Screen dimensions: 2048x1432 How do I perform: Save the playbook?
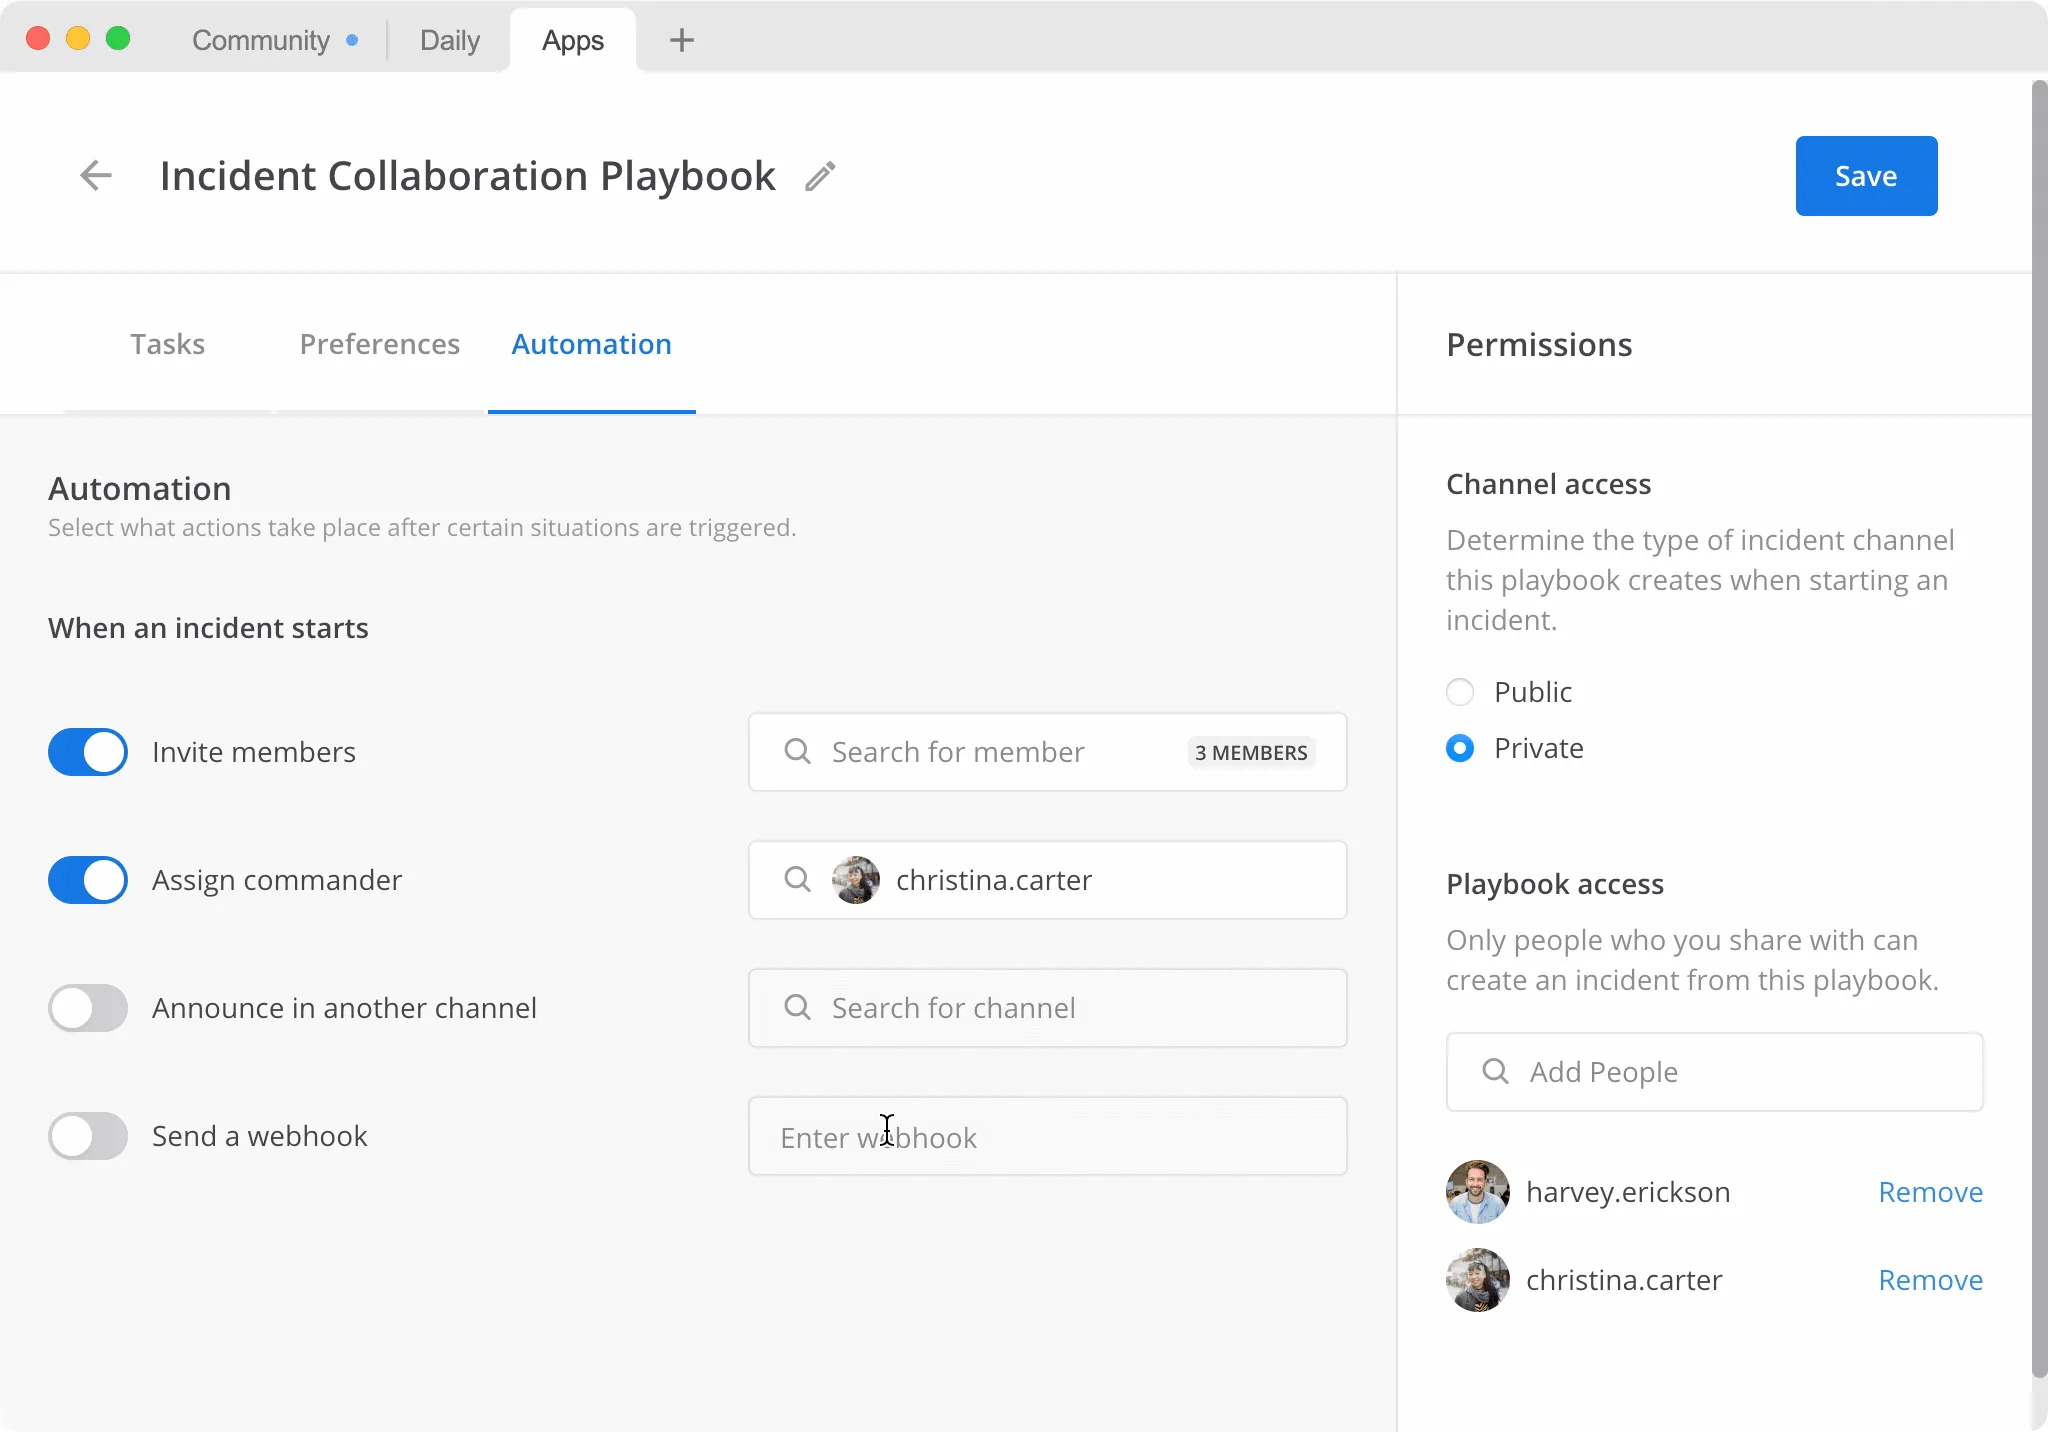[1866, 176]
